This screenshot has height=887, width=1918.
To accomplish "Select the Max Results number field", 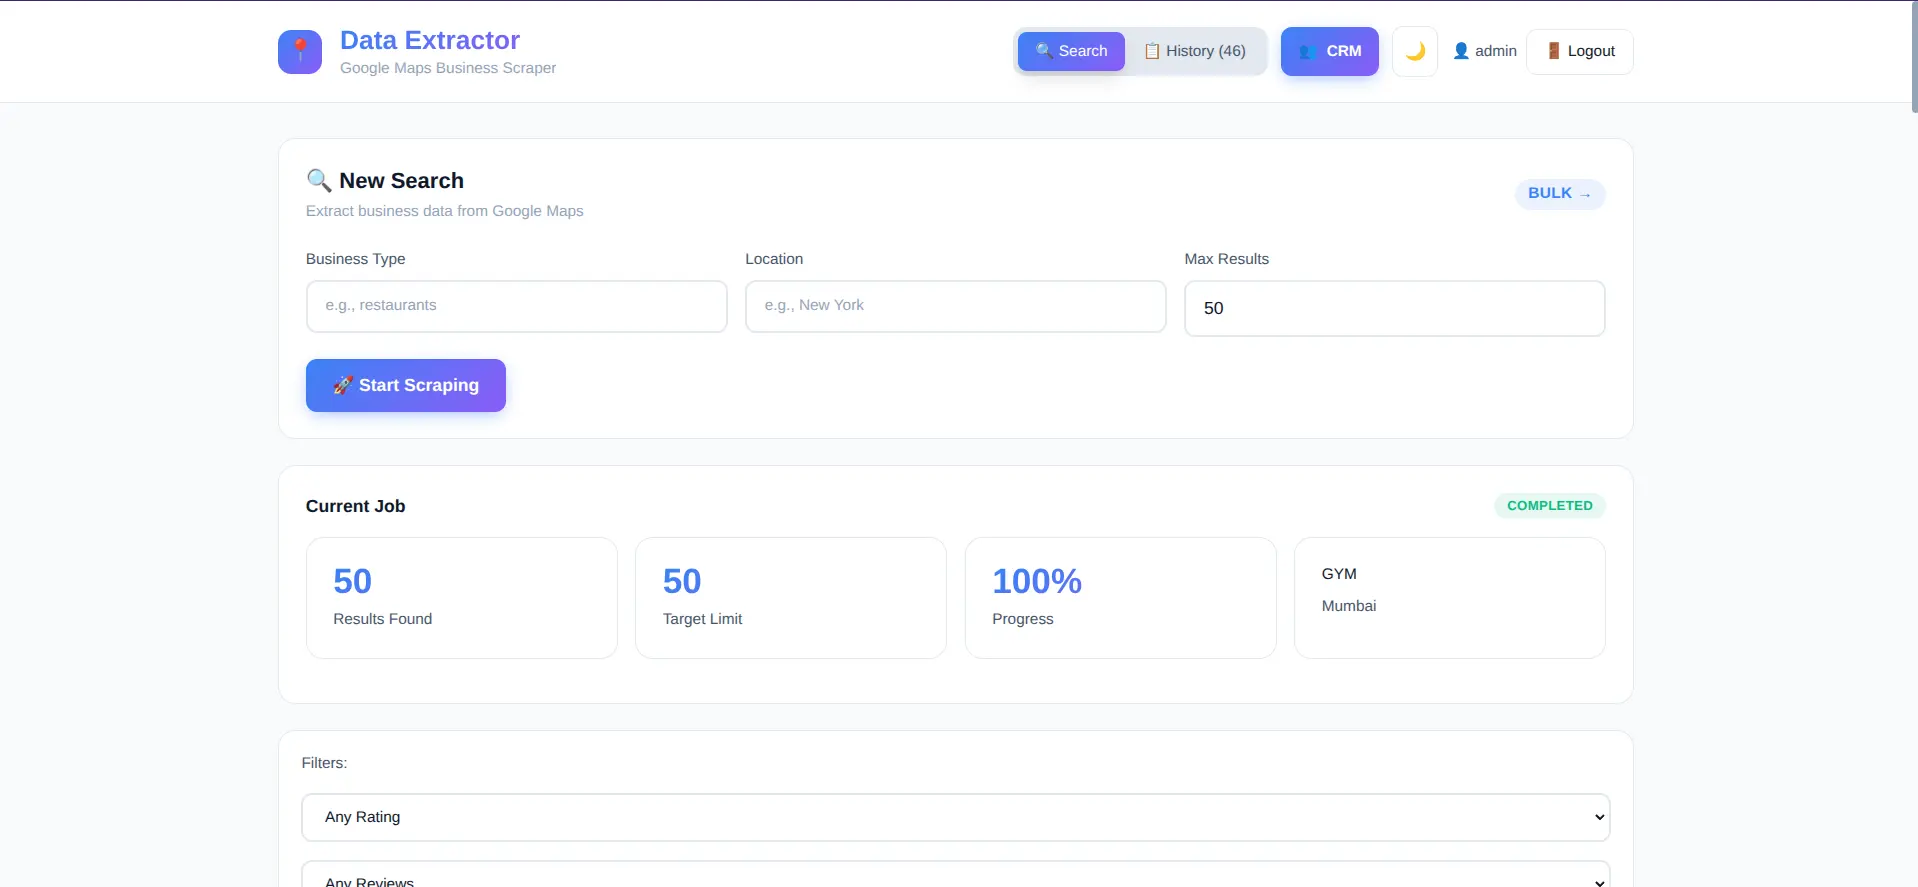I will pyautogui.click(x=1394, y=308).
